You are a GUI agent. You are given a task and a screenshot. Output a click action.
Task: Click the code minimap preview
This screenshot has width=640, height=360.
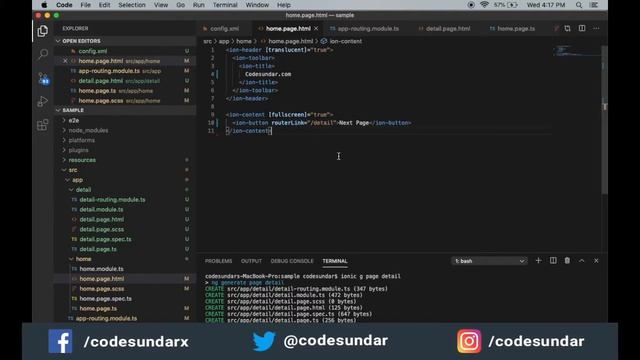tap(576, 51)
